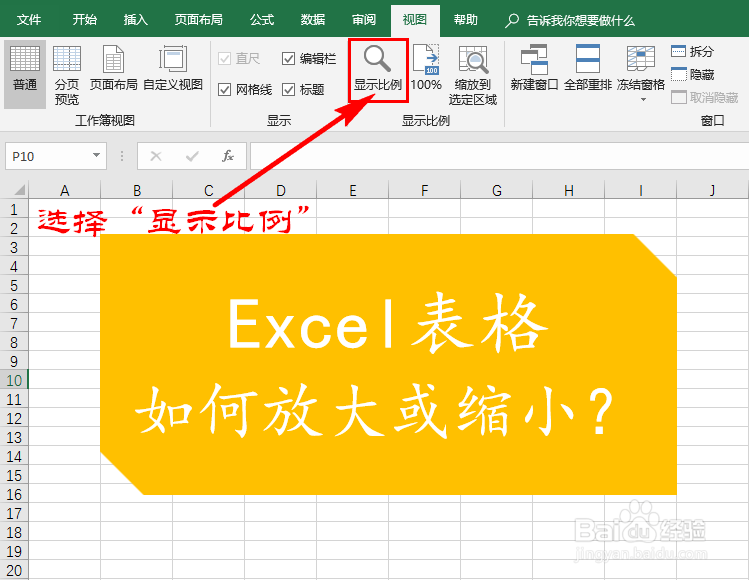
Task: Select row 20 header
Action: [14, 570]
